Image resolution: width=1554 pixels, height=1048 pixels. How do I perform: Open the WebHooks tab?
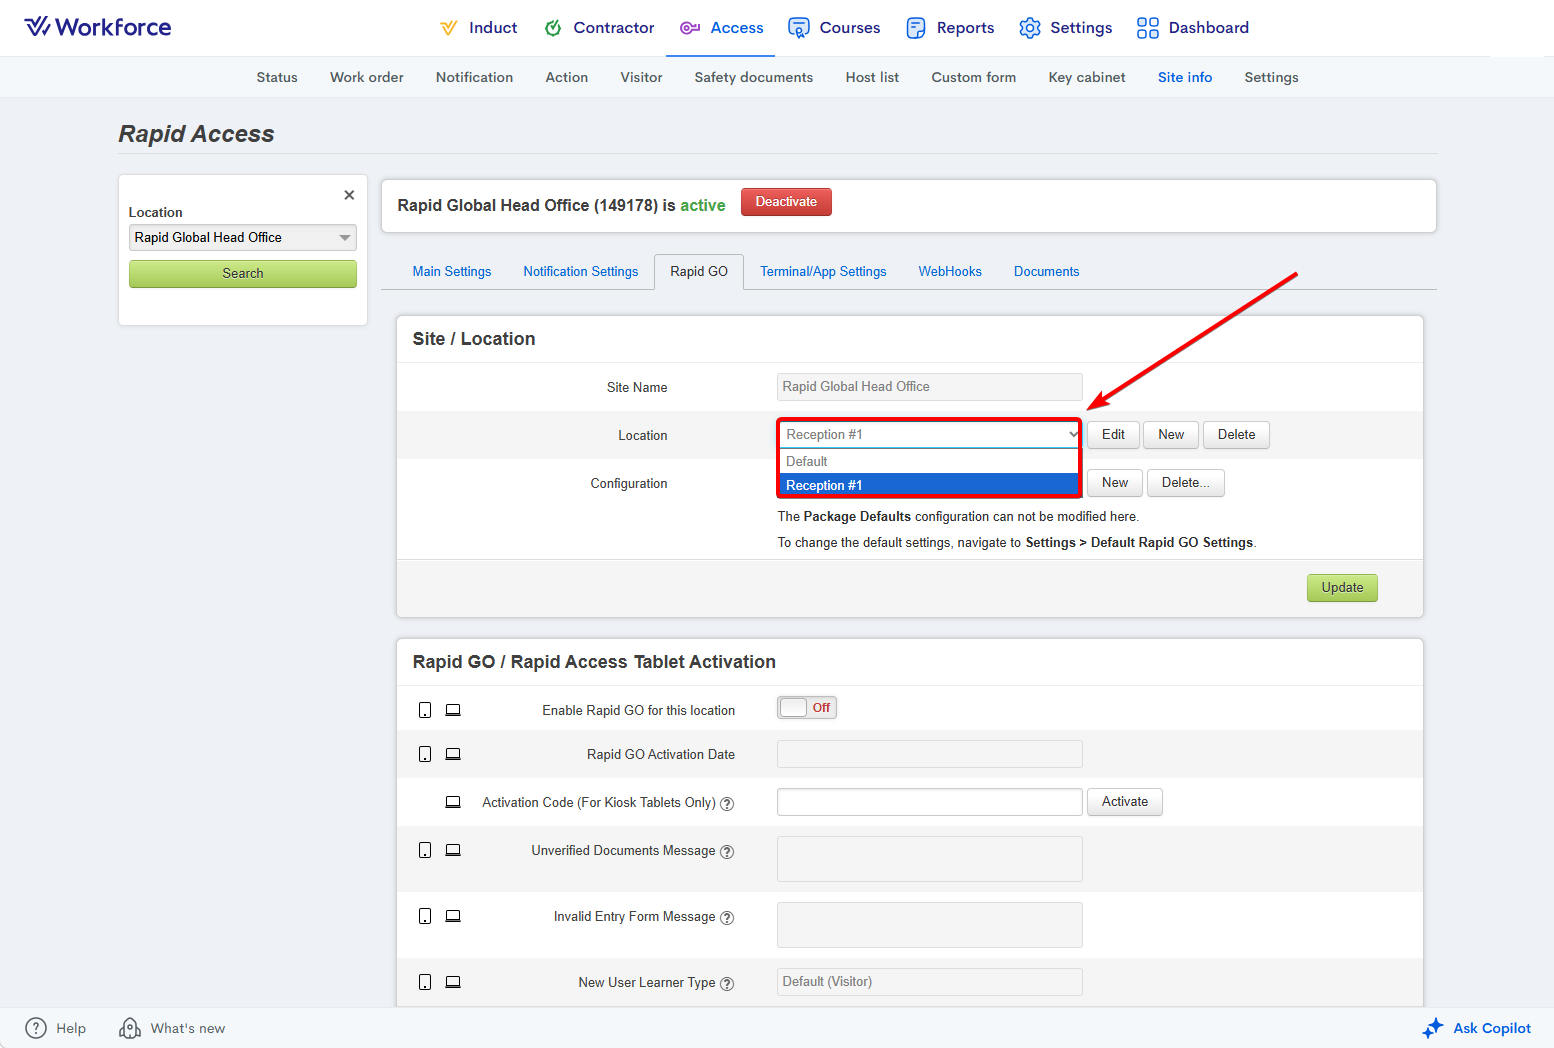[950, 271]
